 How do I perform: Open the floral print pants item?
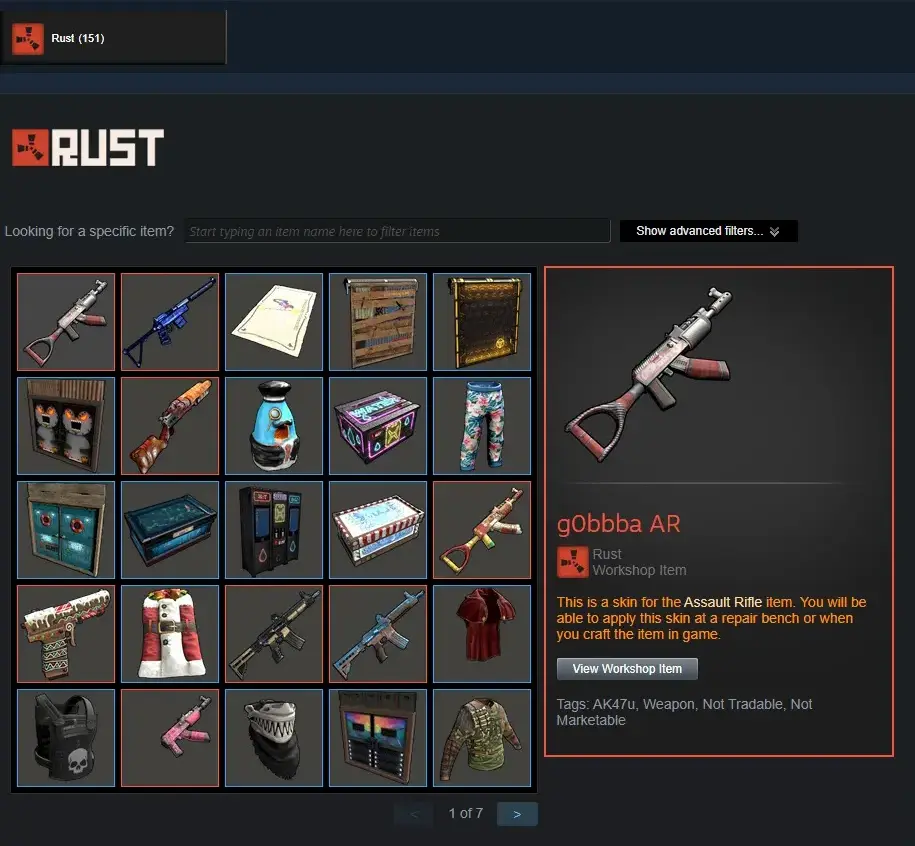tap(482, 426)
